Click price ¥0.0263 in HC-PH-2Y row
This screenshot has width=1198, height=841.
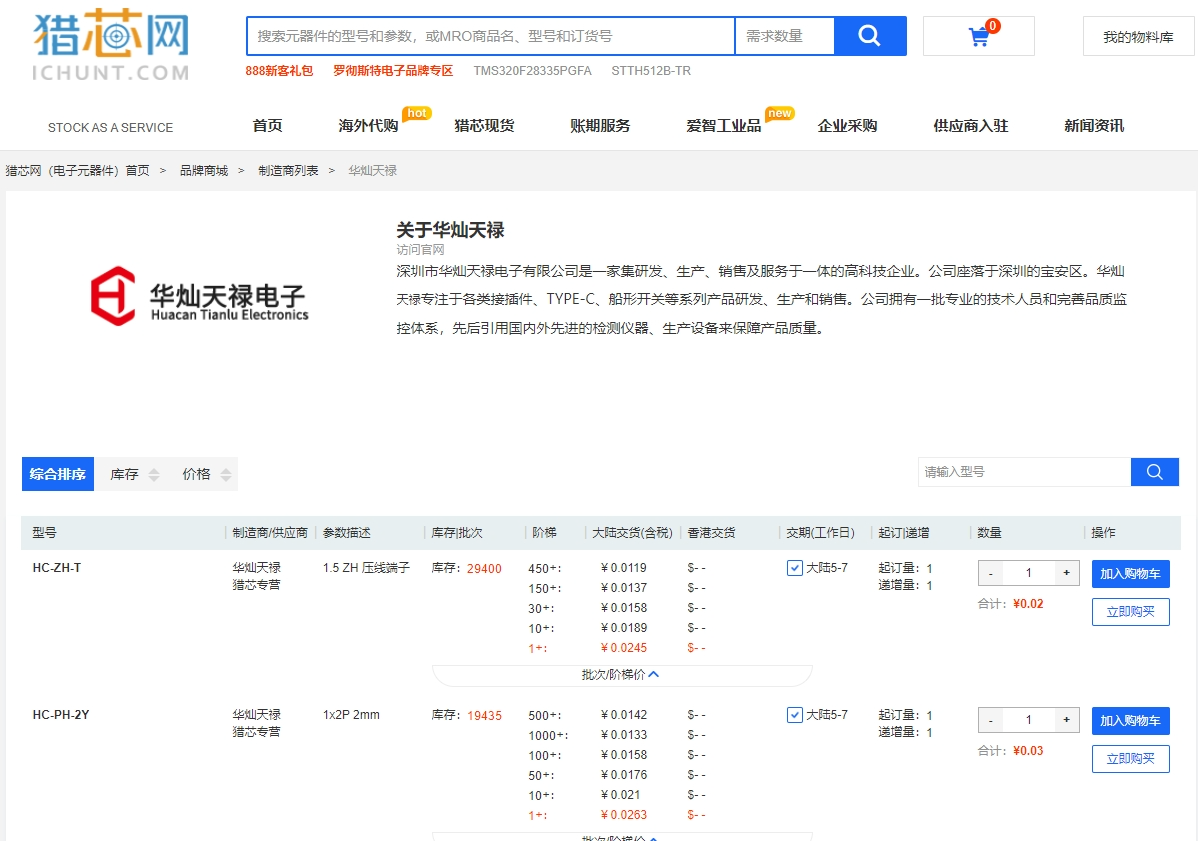coord(623,815)
